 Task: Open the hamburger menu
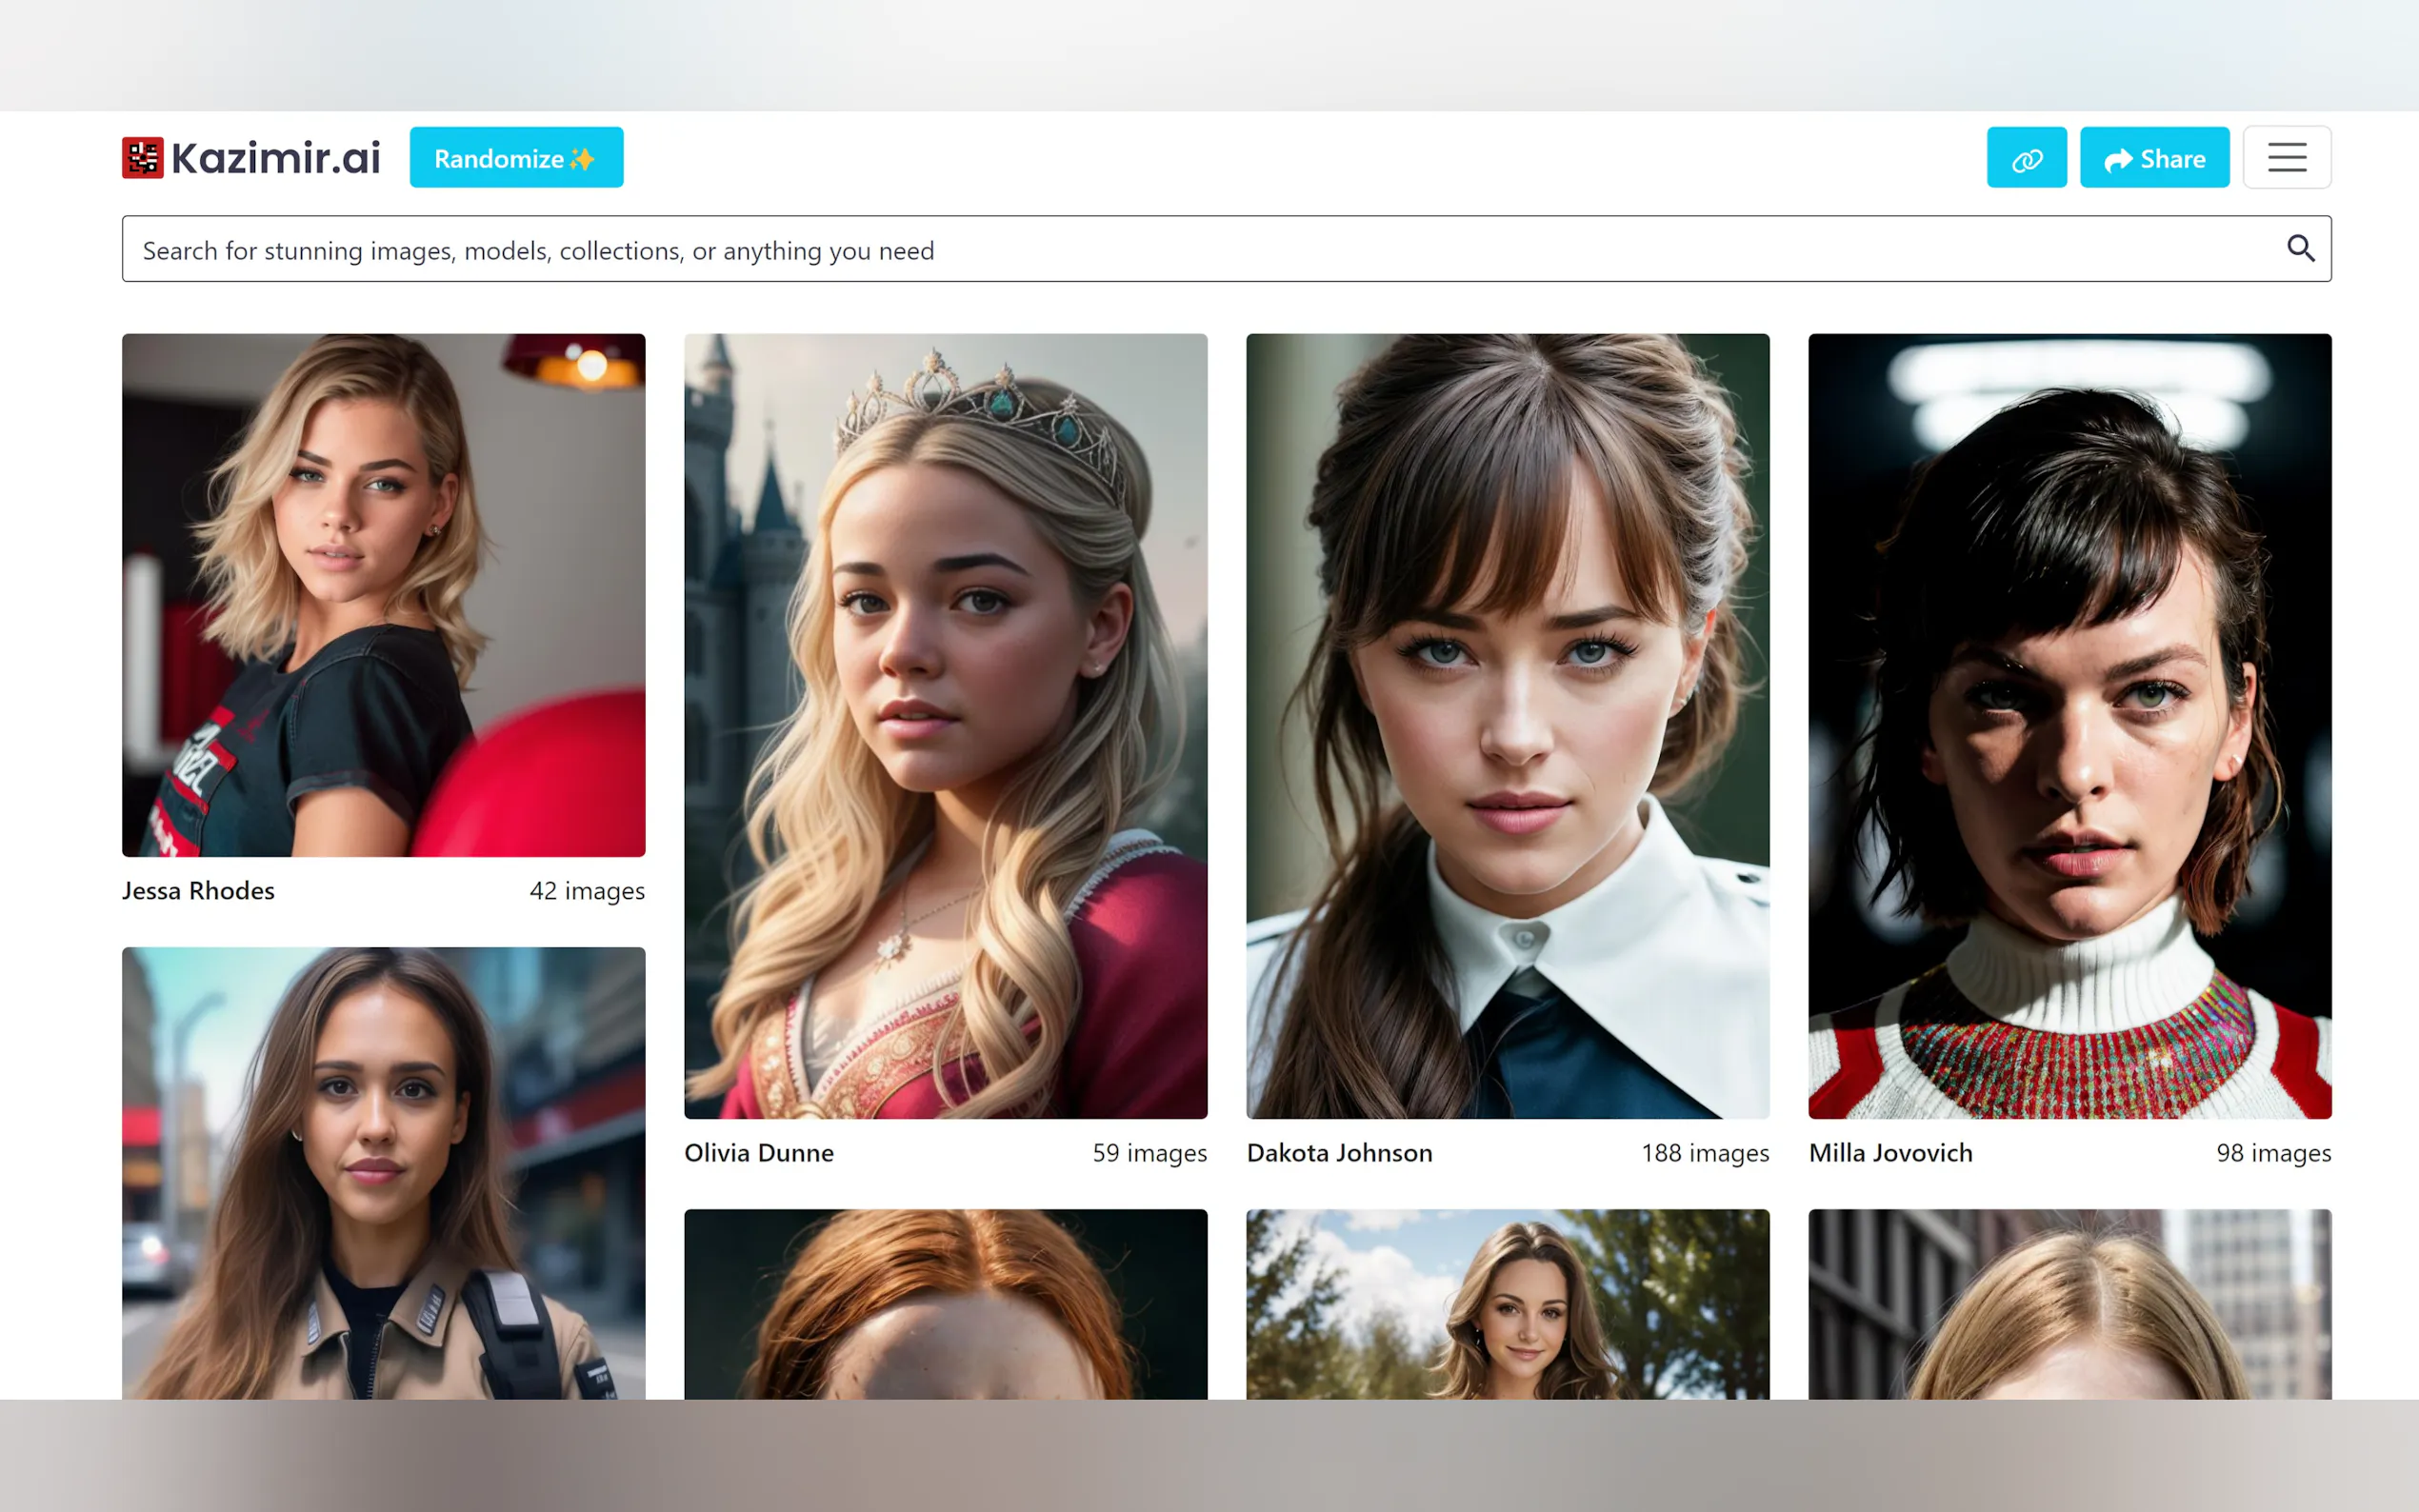2286,158
